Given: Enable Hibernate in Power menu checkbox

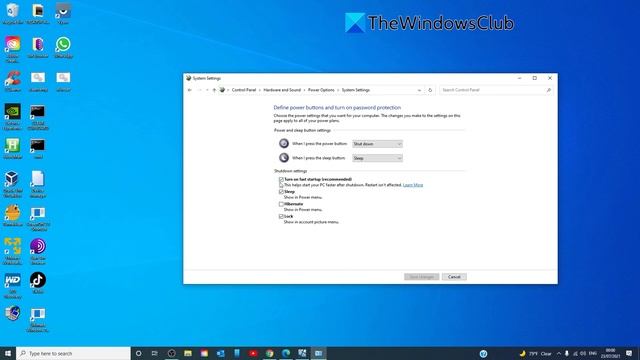Looking at the screenshot, I should (281, 204).
